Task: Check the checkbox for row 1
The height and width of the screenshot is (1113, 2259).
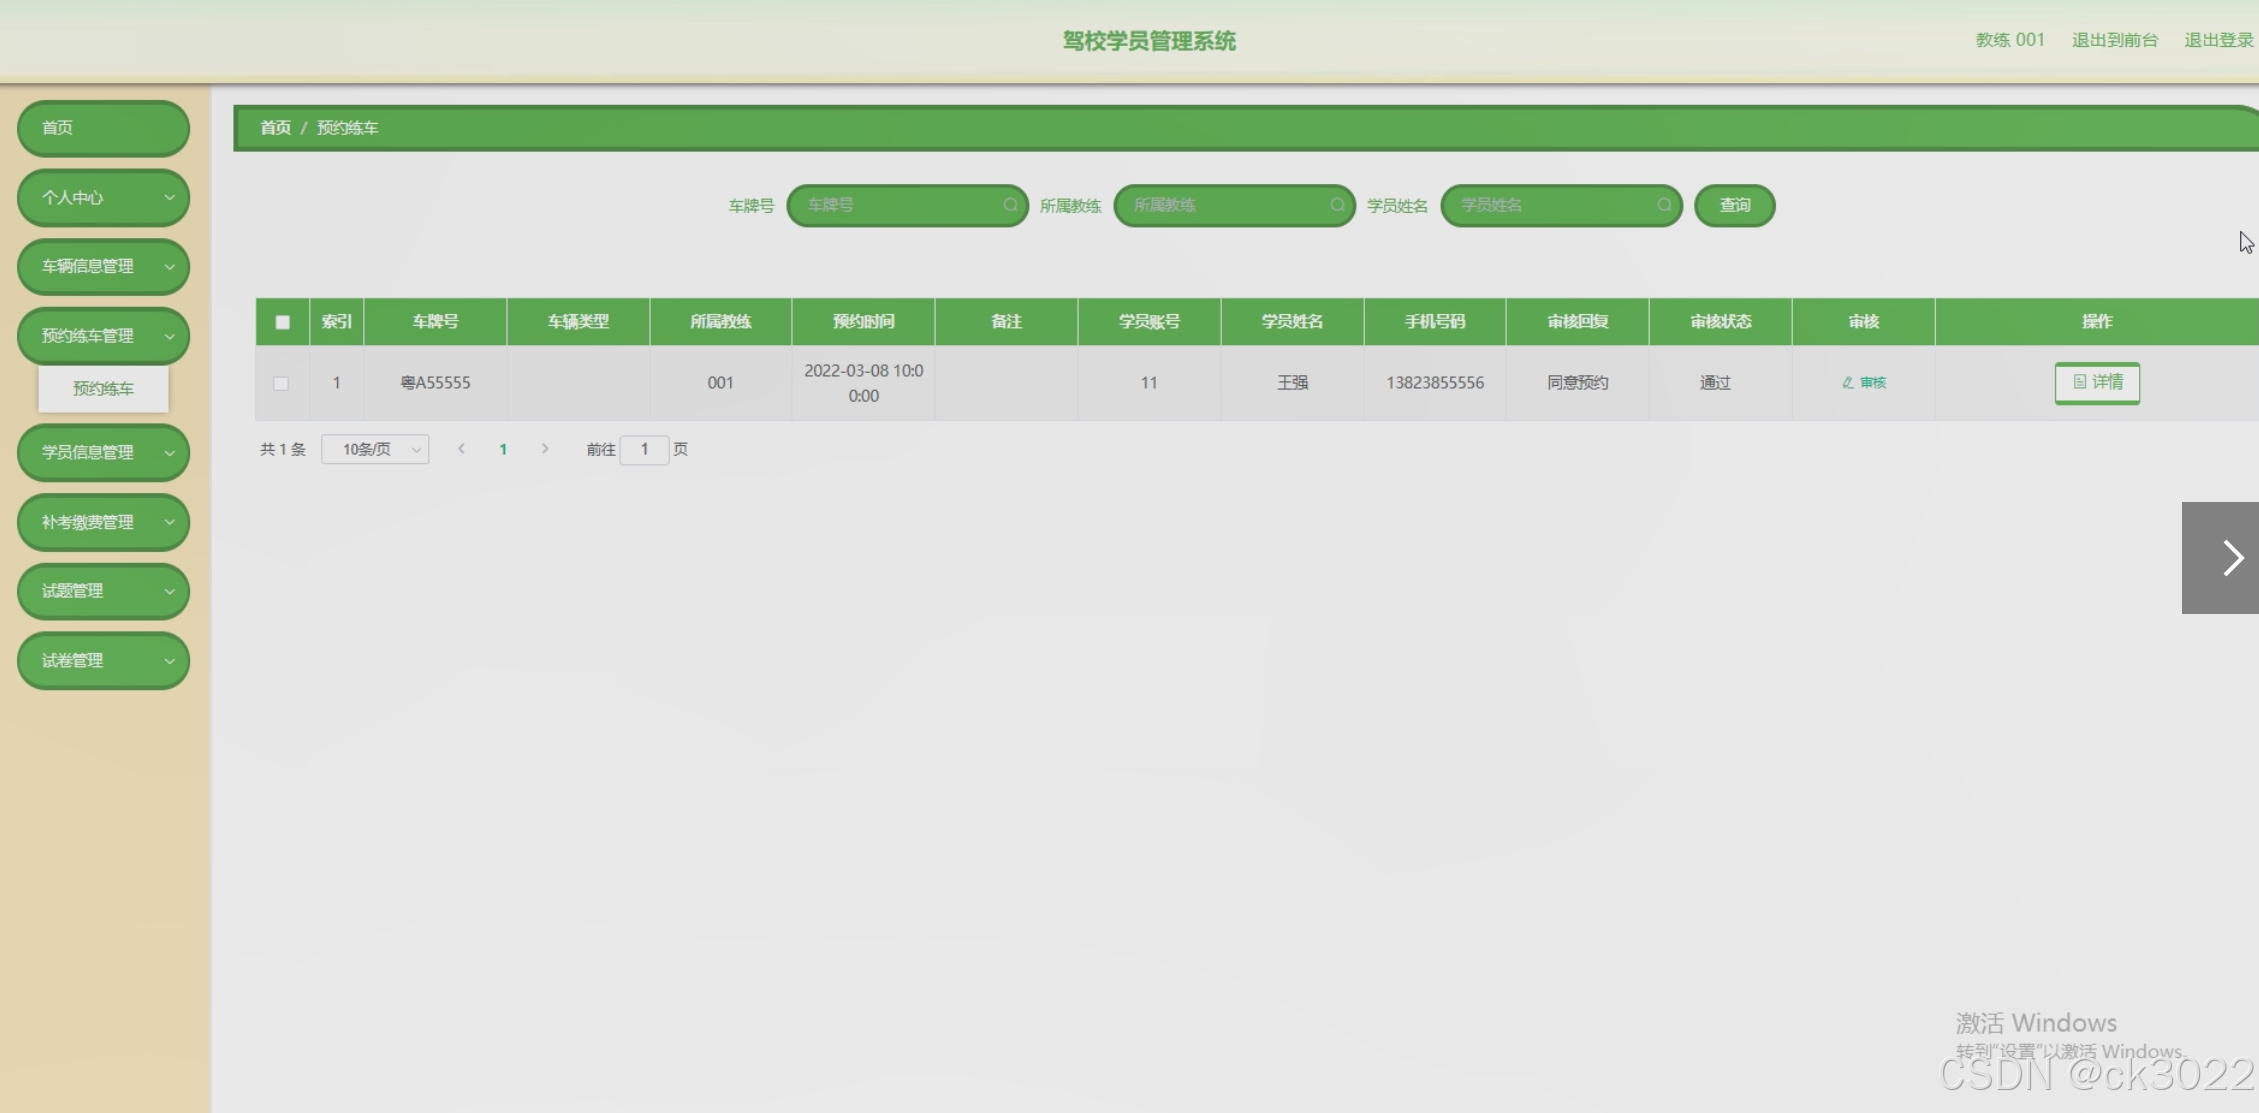Action: [281, 383]
